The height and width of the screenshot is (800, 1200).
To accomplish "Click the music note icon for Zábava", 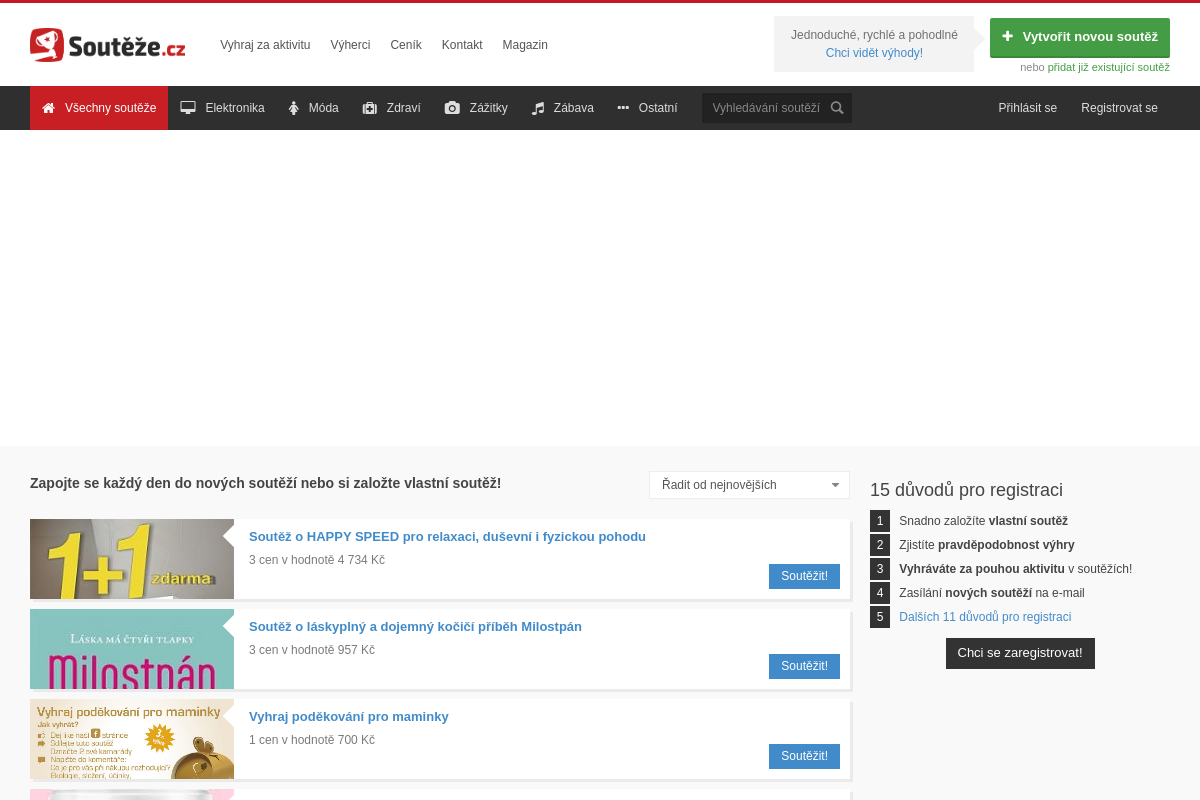I will pyautogui.click(x=538, y=108).
